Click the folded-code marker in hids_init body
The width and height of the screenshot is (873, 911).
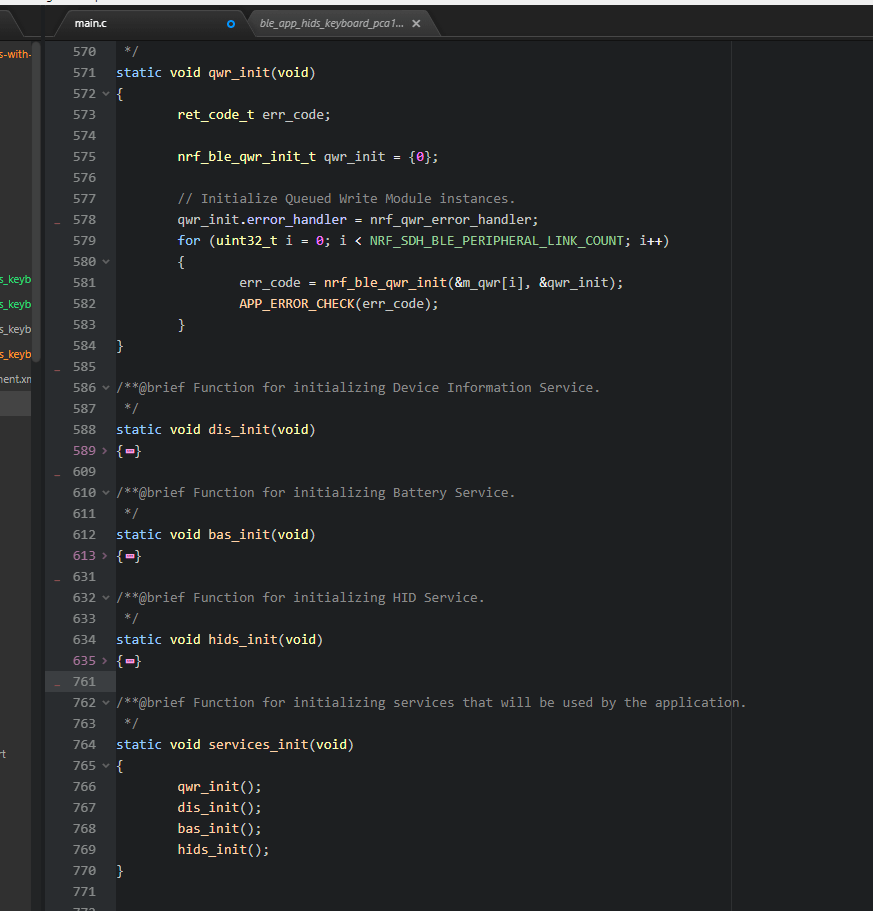pyautogui.click(x=130, y=661)
